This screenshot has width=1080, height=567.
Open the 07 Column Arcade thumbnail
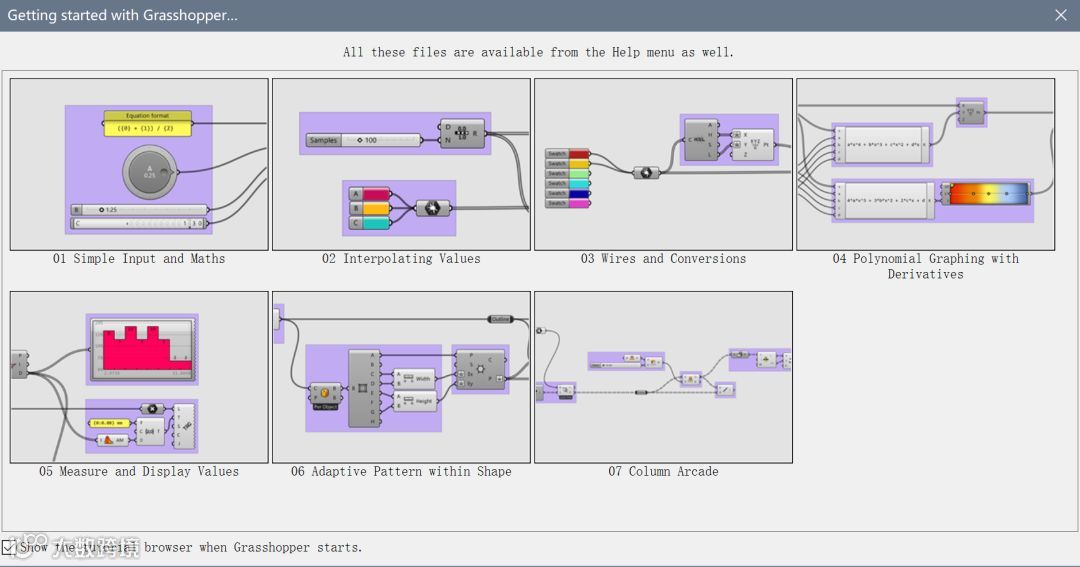(x=663, y=377)
